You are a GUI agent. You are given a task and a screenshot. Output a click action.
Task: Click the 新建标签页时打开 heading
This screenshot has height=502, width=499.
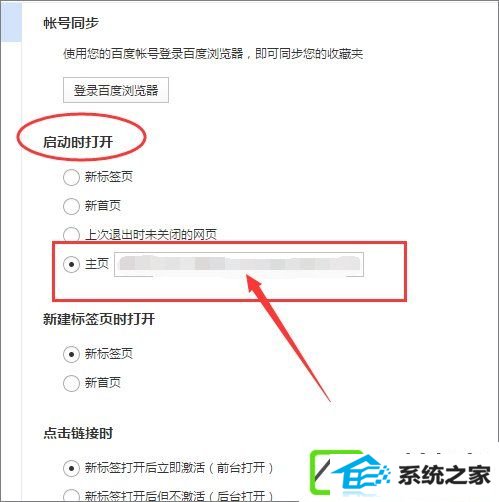coord(99,319)
